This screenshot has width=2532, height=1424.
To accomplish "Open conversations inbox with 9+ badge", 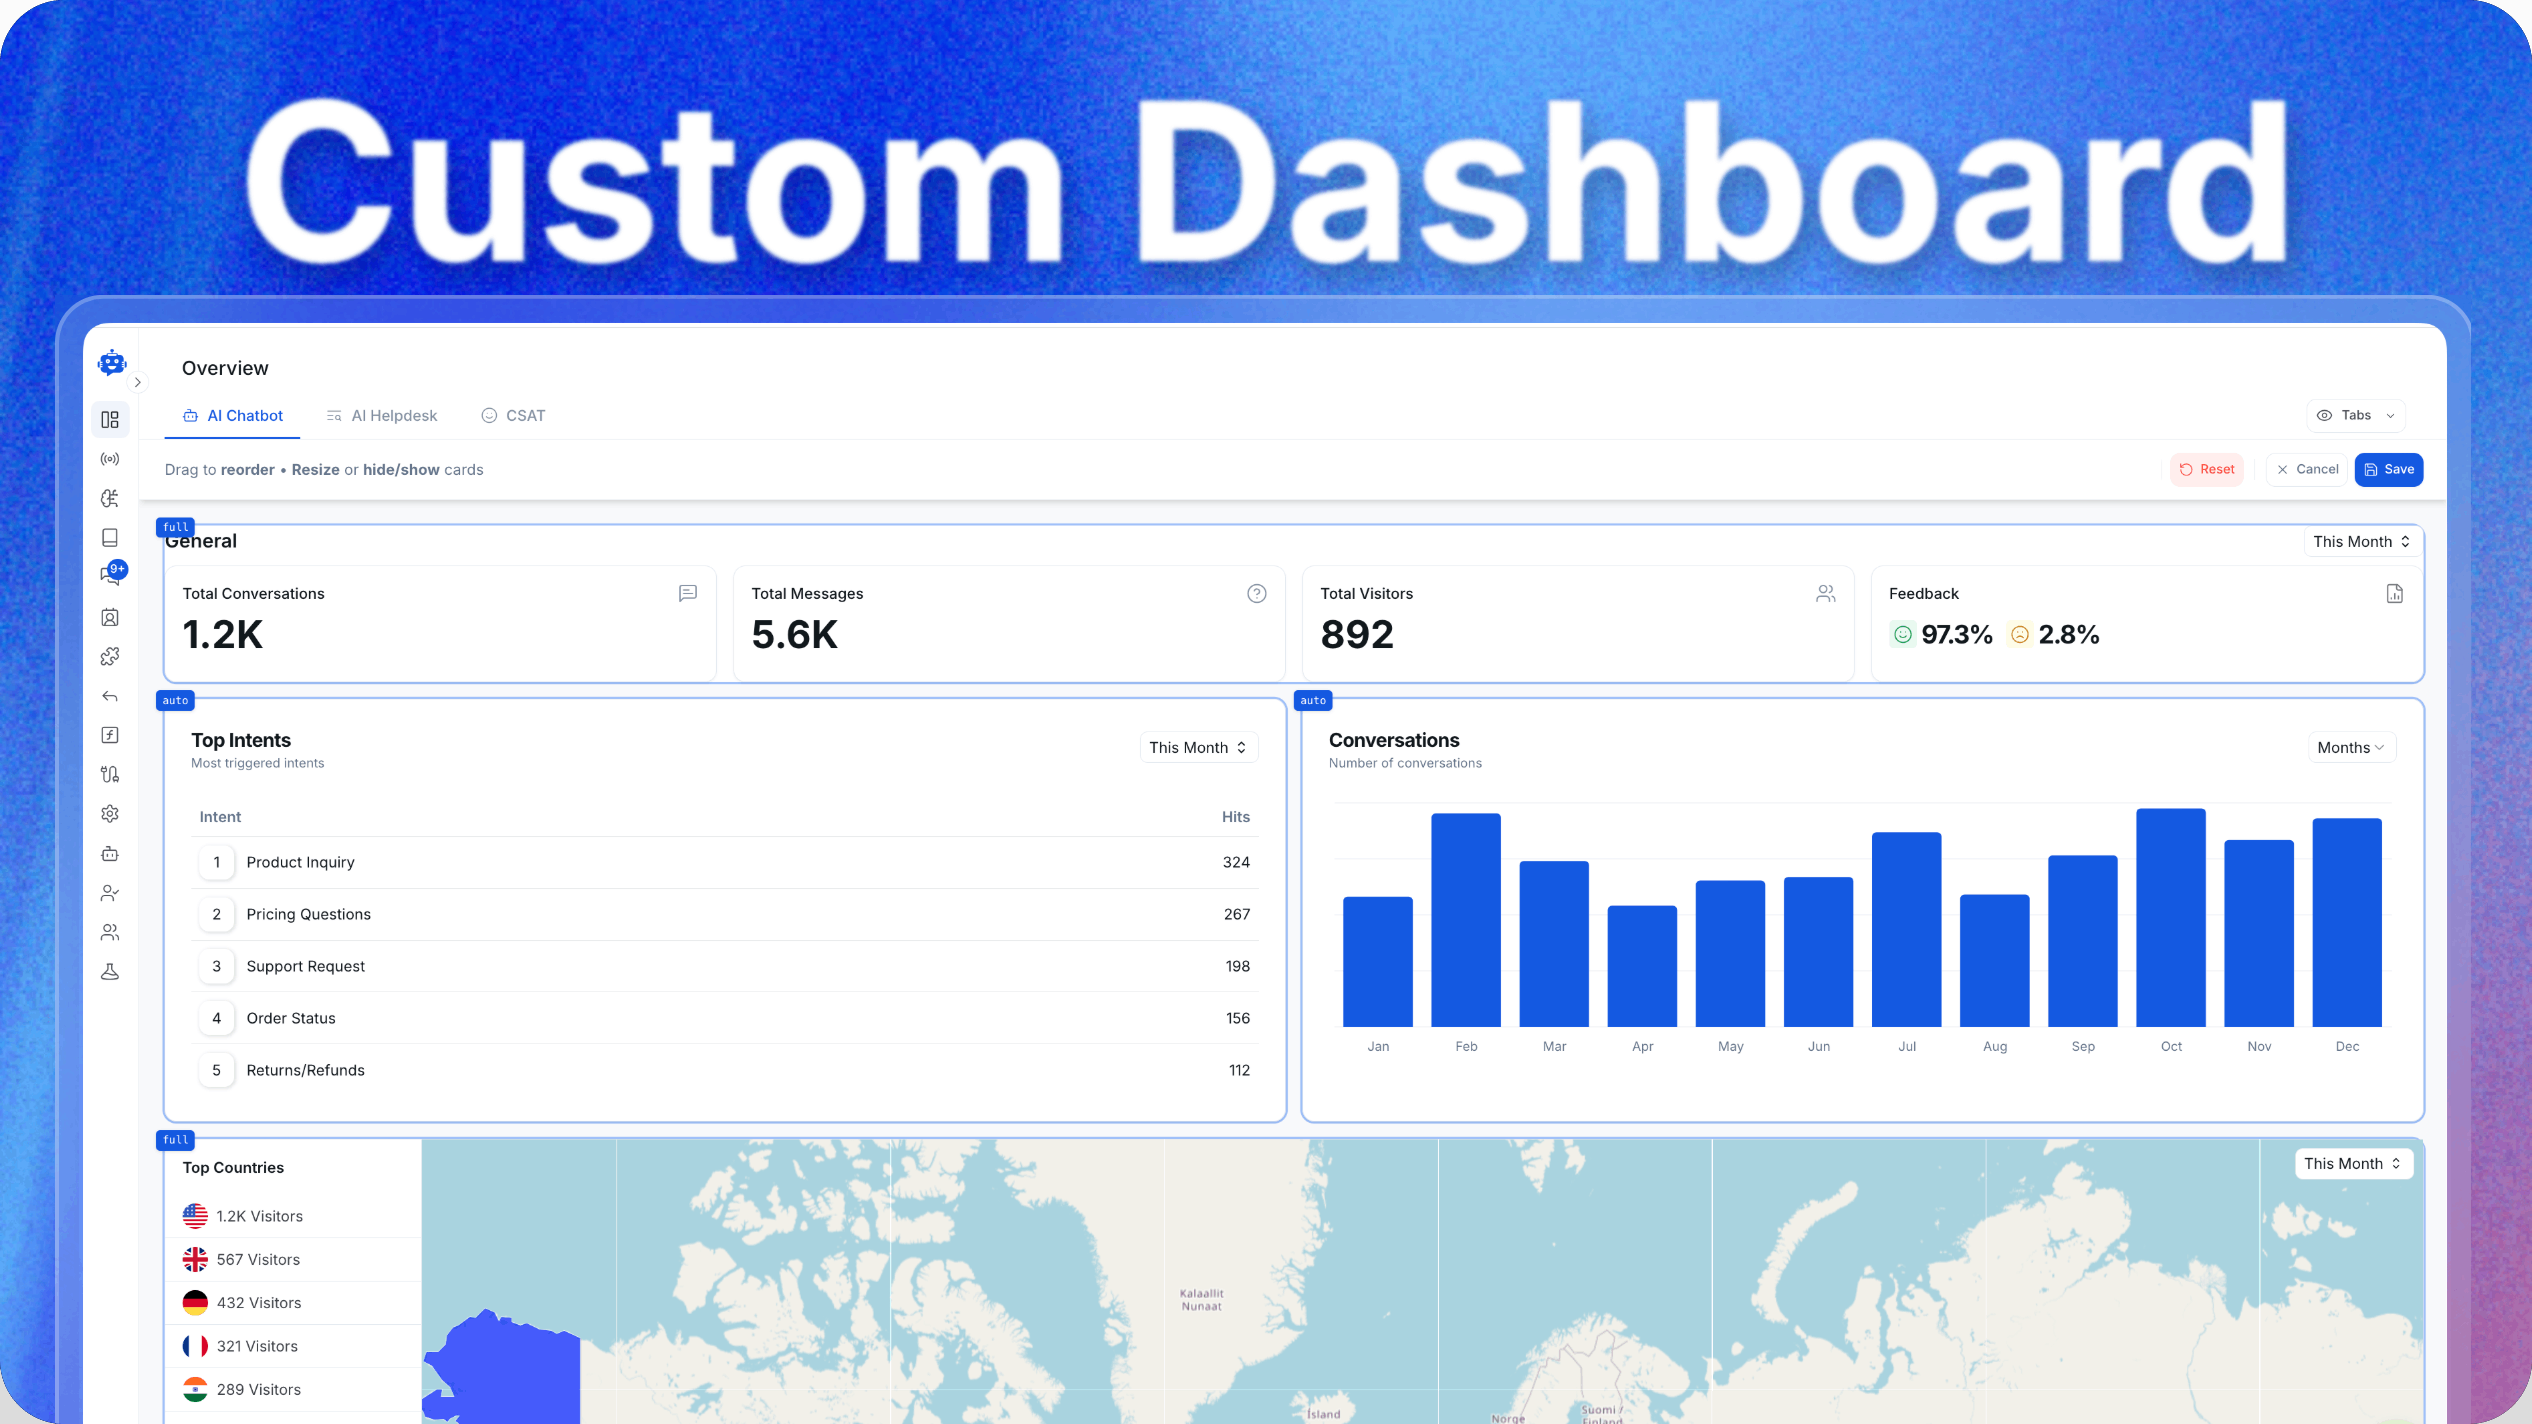I will (x=110, y=576).
